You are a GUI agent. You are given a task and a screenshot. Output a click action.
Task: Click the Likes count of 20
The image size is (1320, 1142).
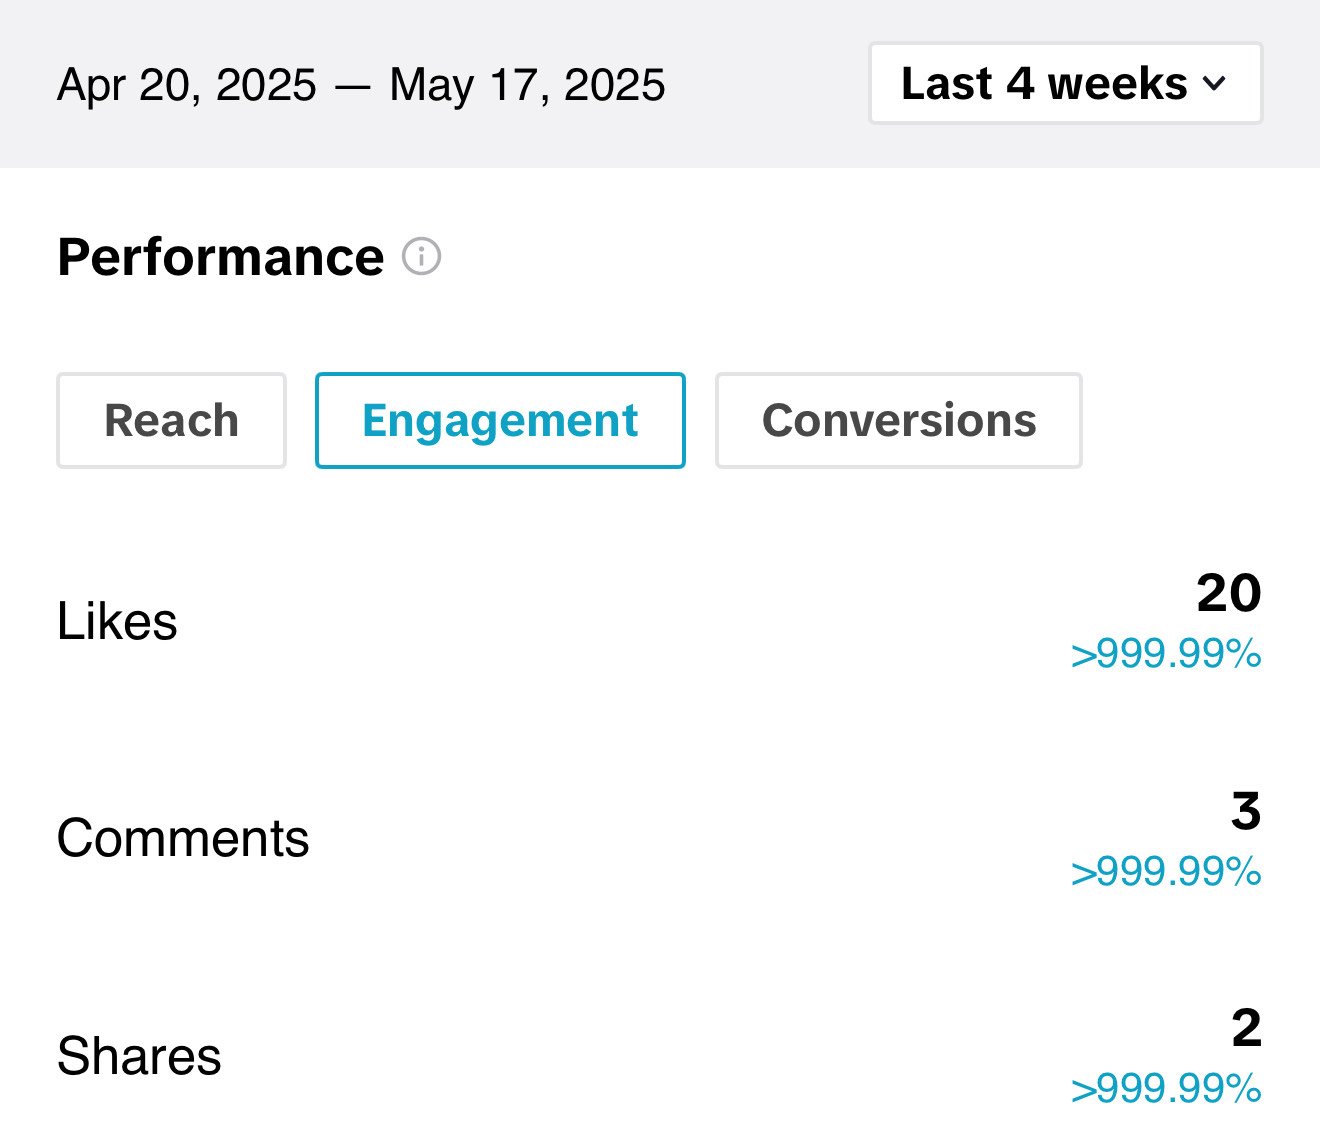[x=1228, y=593]
